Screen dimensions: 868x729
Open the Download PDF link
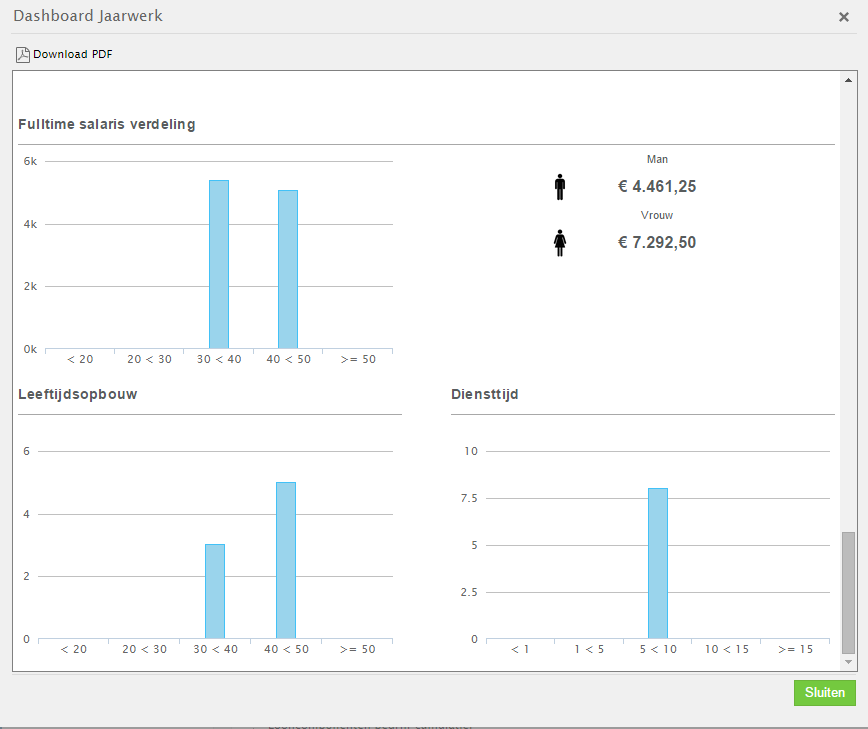(73, 54)
